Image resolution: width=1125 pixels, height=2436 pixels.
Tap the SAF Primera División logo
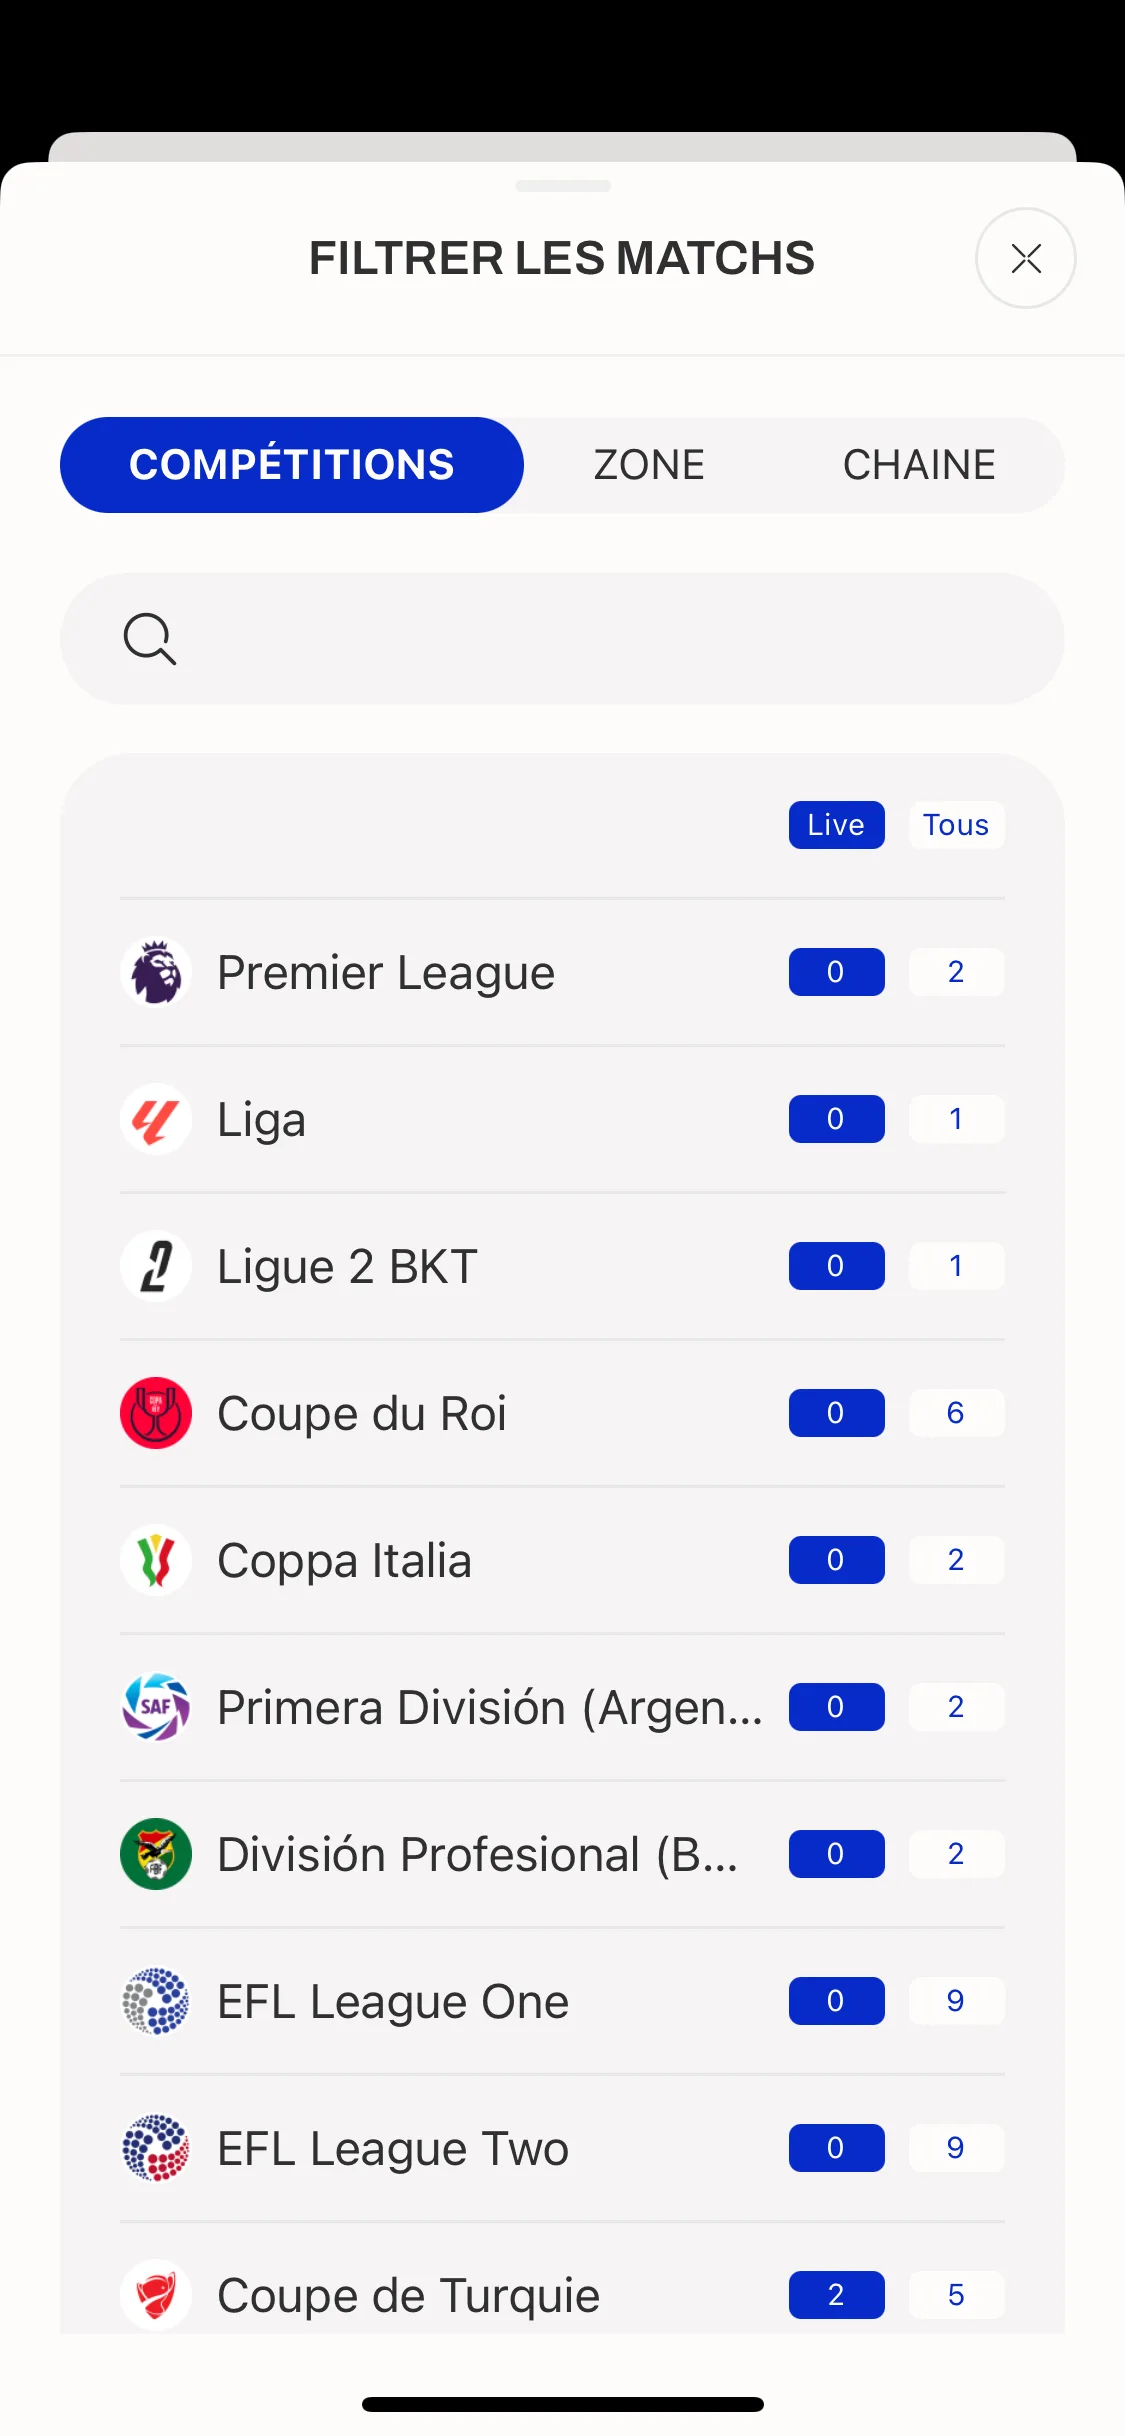(156, 1707)
